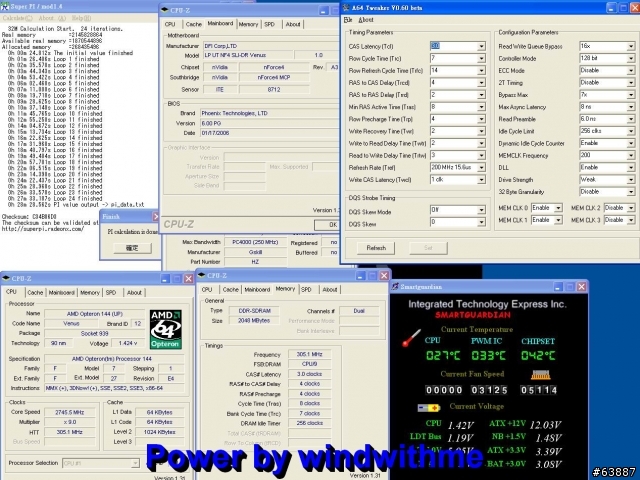Screen dimensions: 640x480
Task: Click the ATX +12V voltage 12.03V
Action: pos(545,425)
